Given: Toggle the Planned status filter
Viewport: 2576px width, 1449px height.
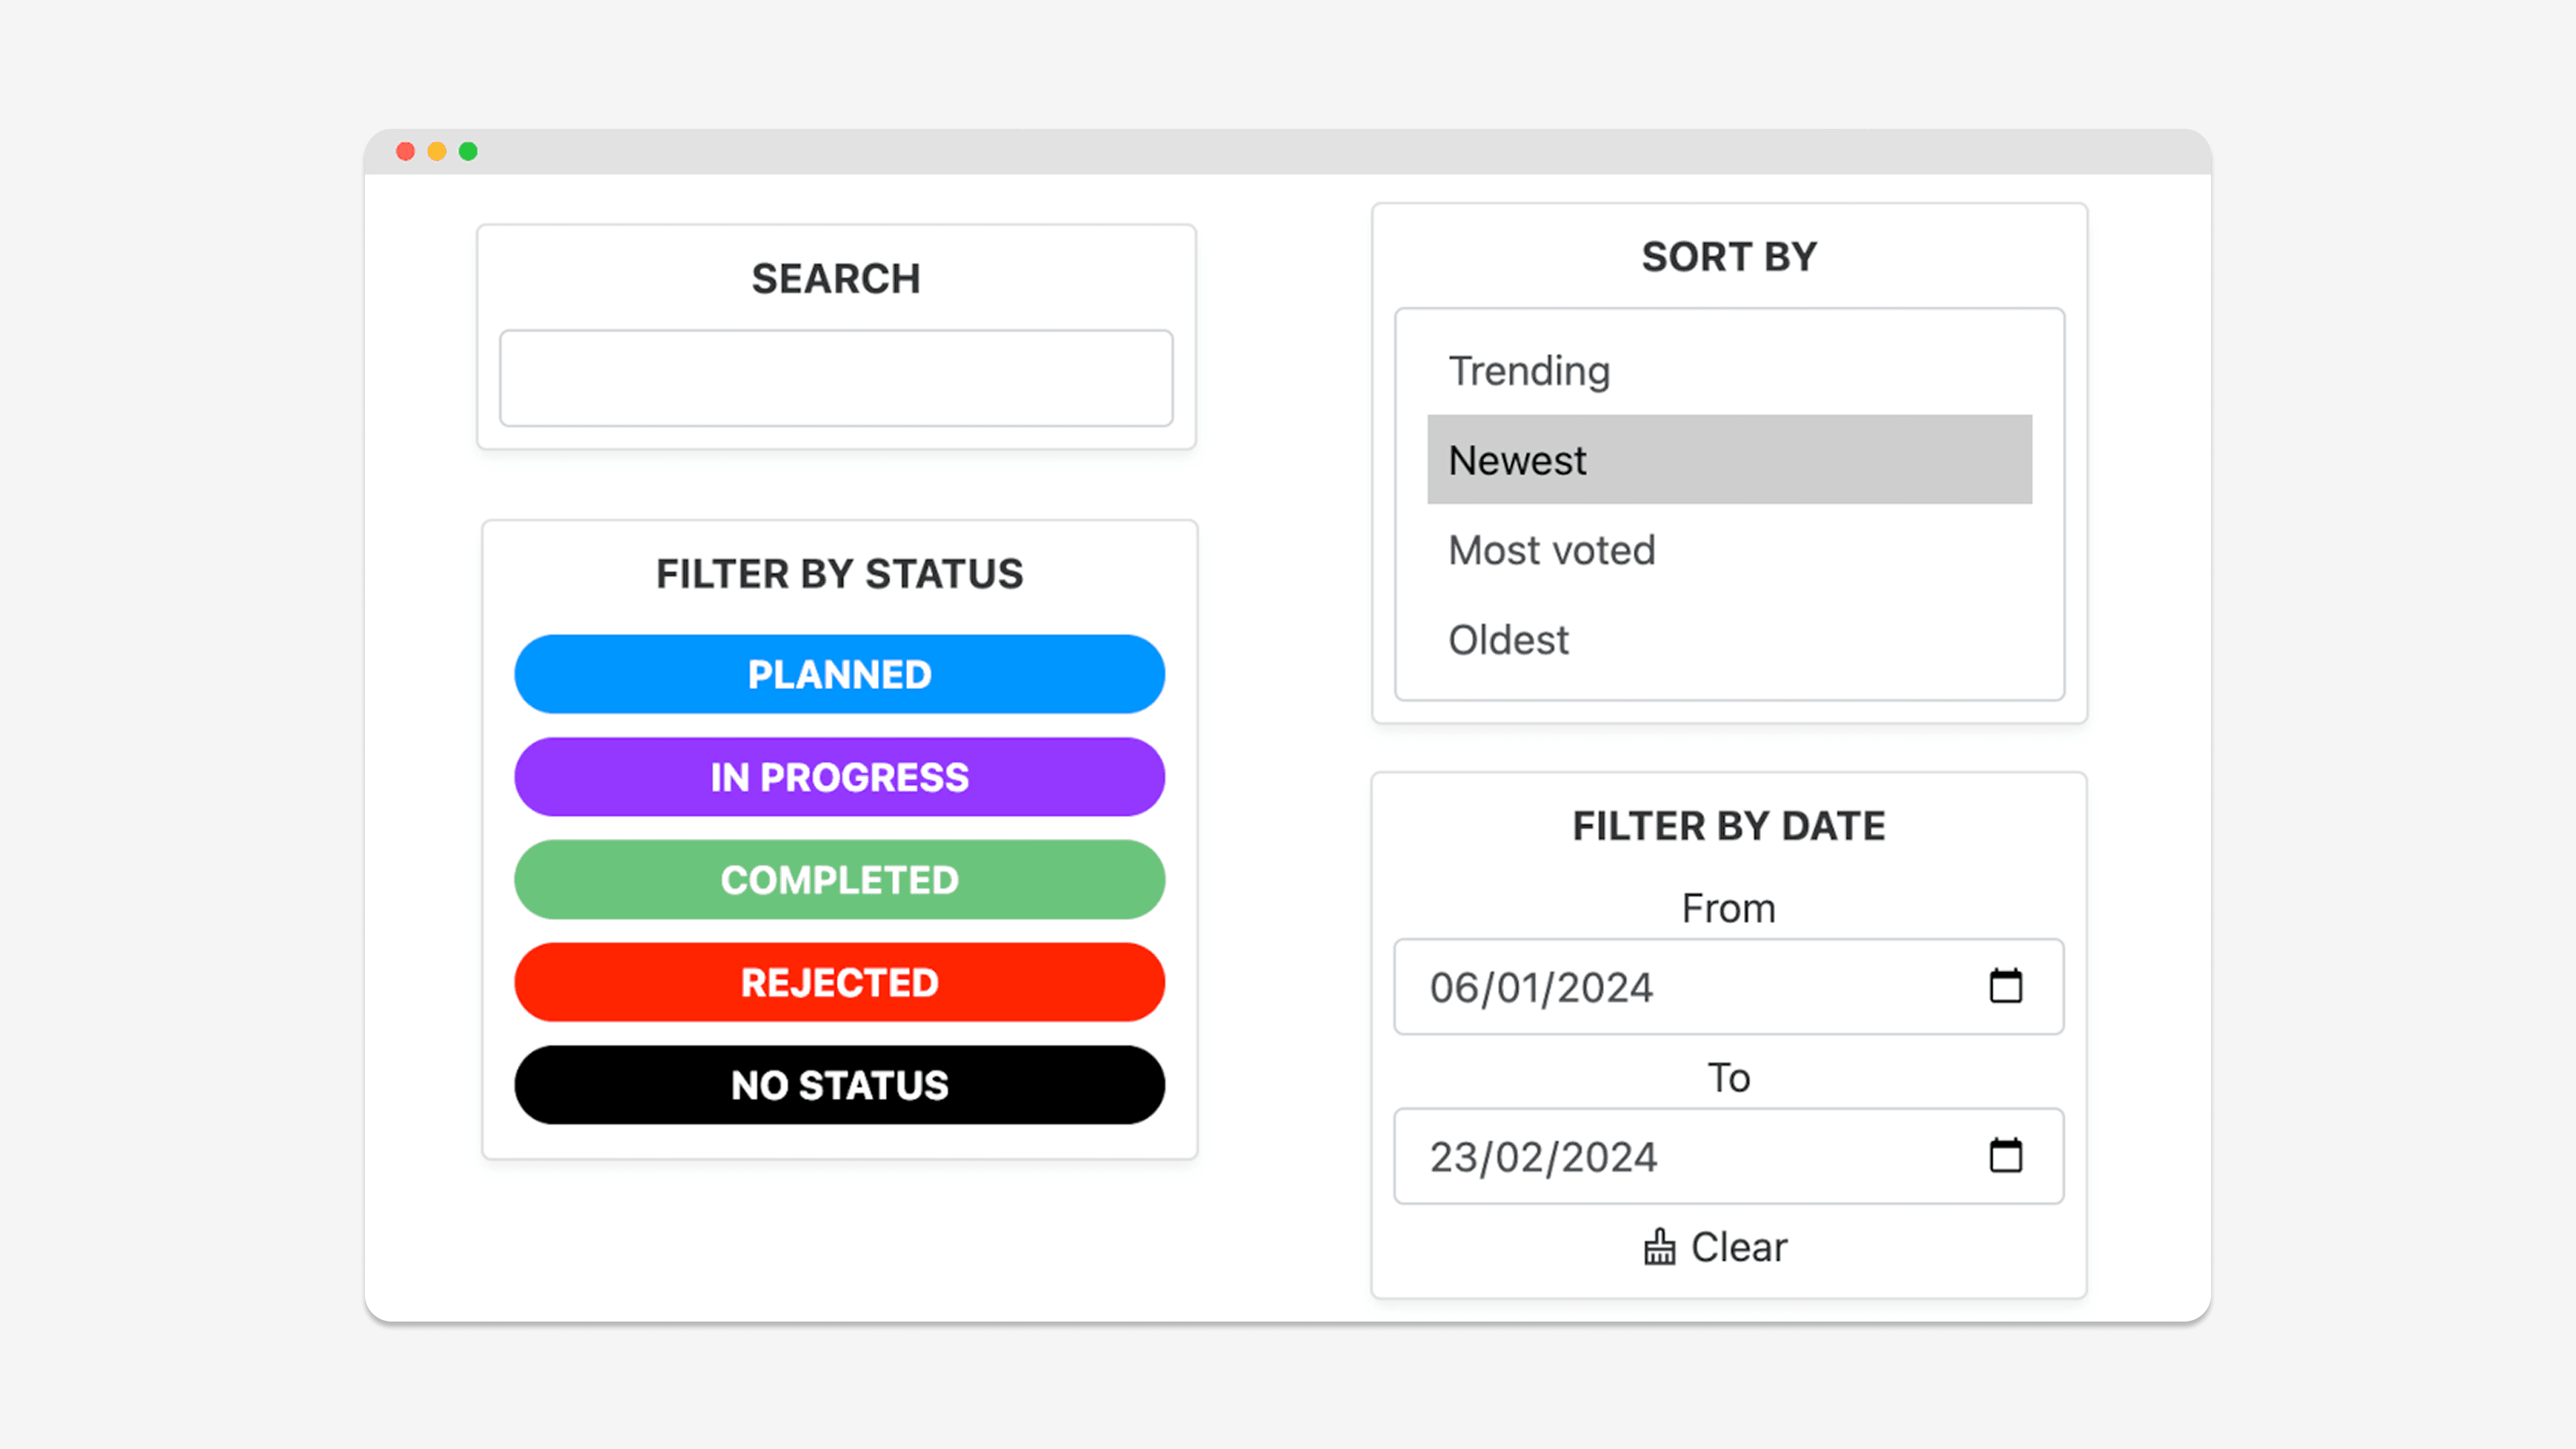Looking at the screenshot, I should pos(839,674).
